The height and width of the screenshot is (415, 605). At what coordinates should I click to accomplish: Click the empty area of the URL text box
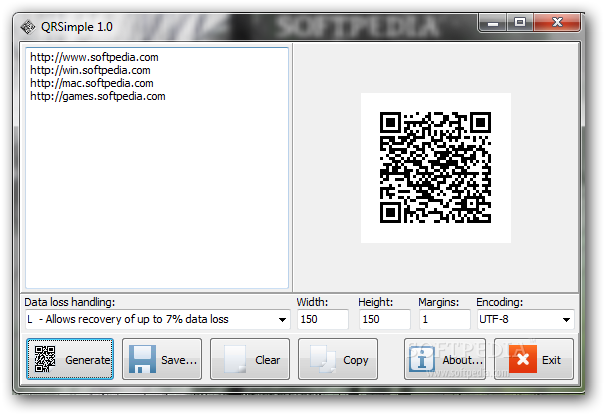click(157, 193)
